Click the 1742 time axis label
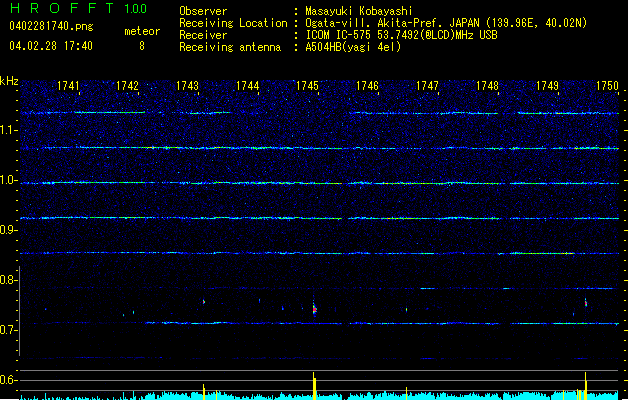This screenshot has width=629, height=400. coord(128,86)
